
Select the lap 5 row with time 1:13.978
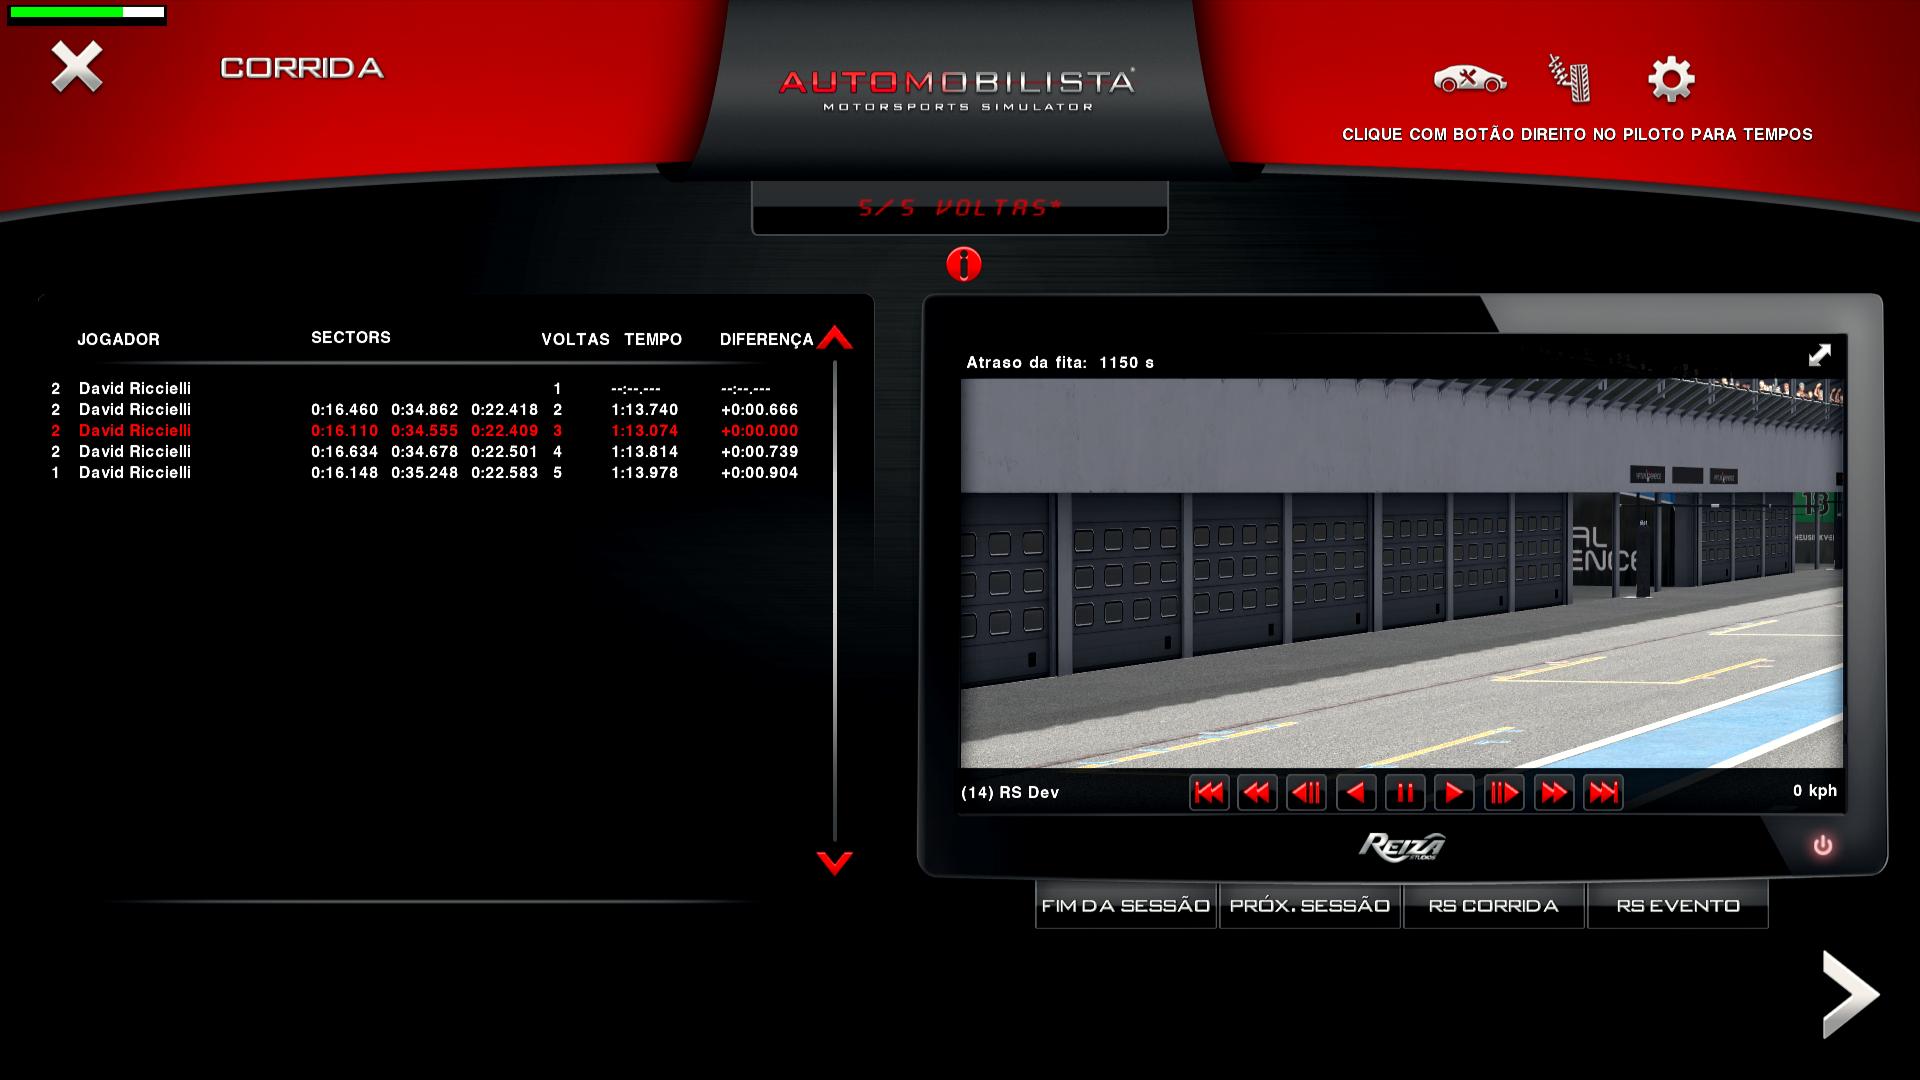point(425,472)
